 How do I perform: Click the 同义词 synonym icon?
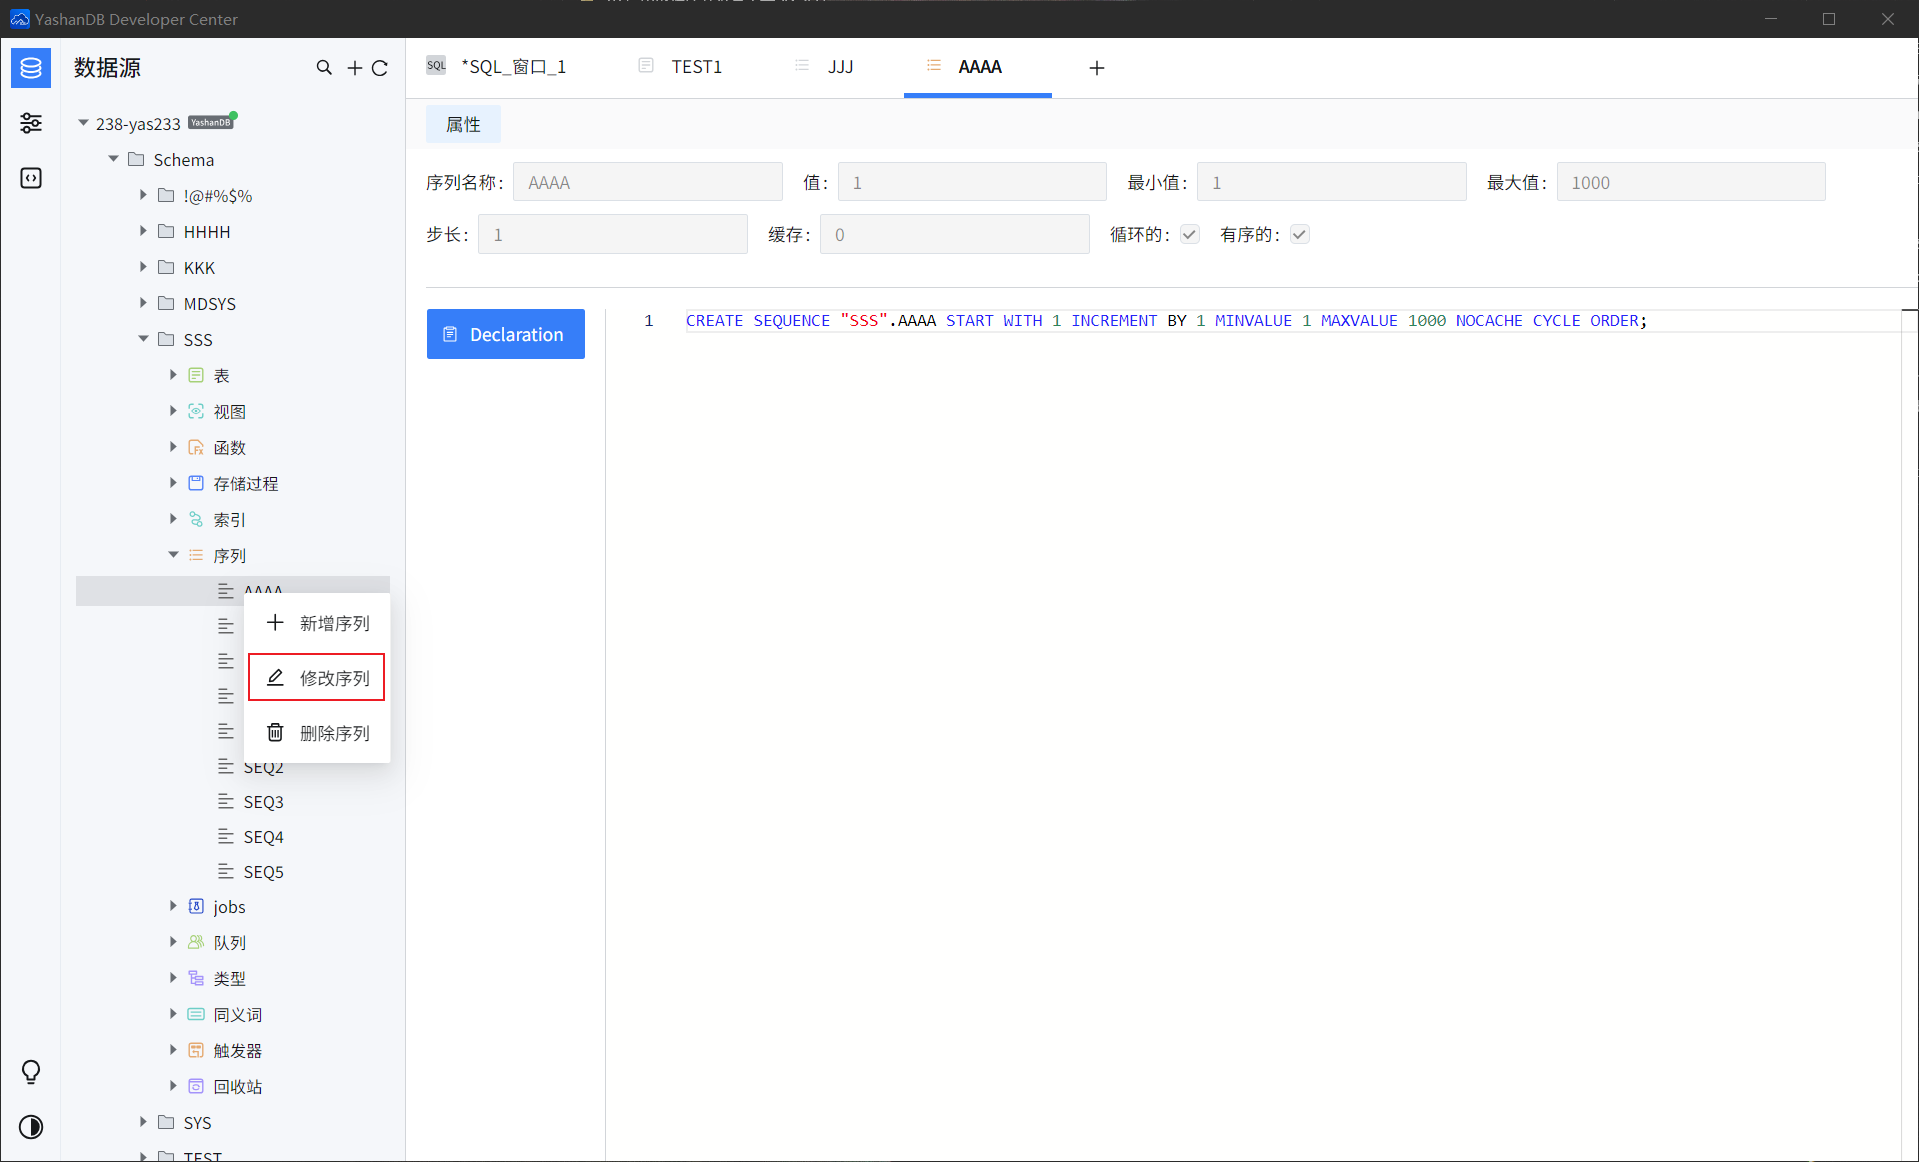pos(196,1014)
